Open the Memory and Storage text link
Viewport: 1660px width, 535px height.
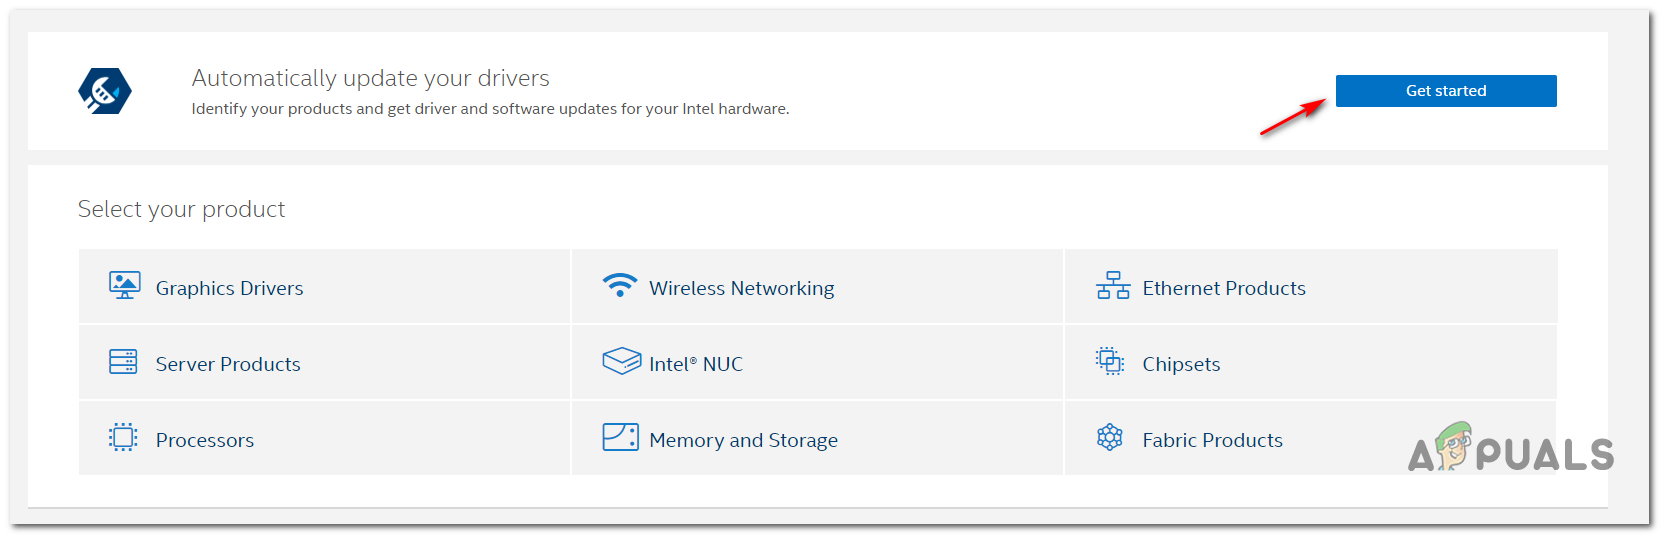(x=743, y=440)
